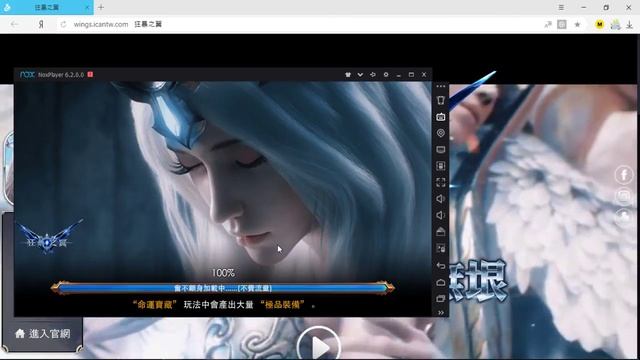This screenshot has width=640, height=360.
Task: Click the lower speaker icon for volume down
Action: (x=440, y=215)
